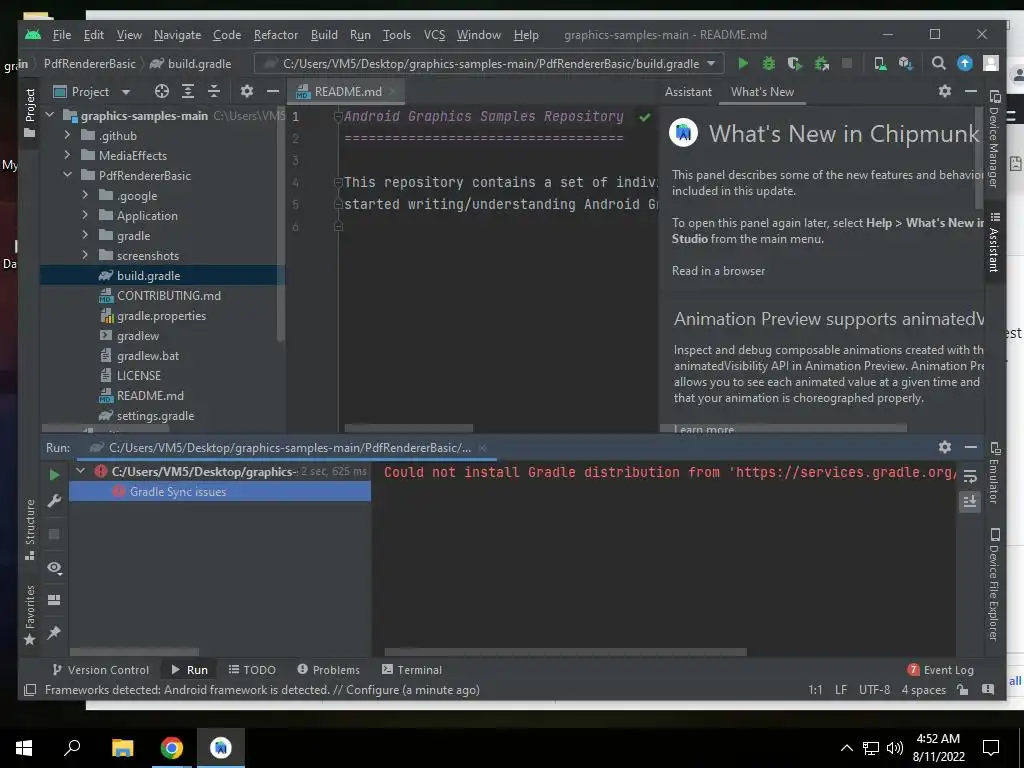Image resolution: width=1024 pixels, height=768 pixels.
Task: Click wrench icon in Run panel
Action: click(x=54, y=501)
